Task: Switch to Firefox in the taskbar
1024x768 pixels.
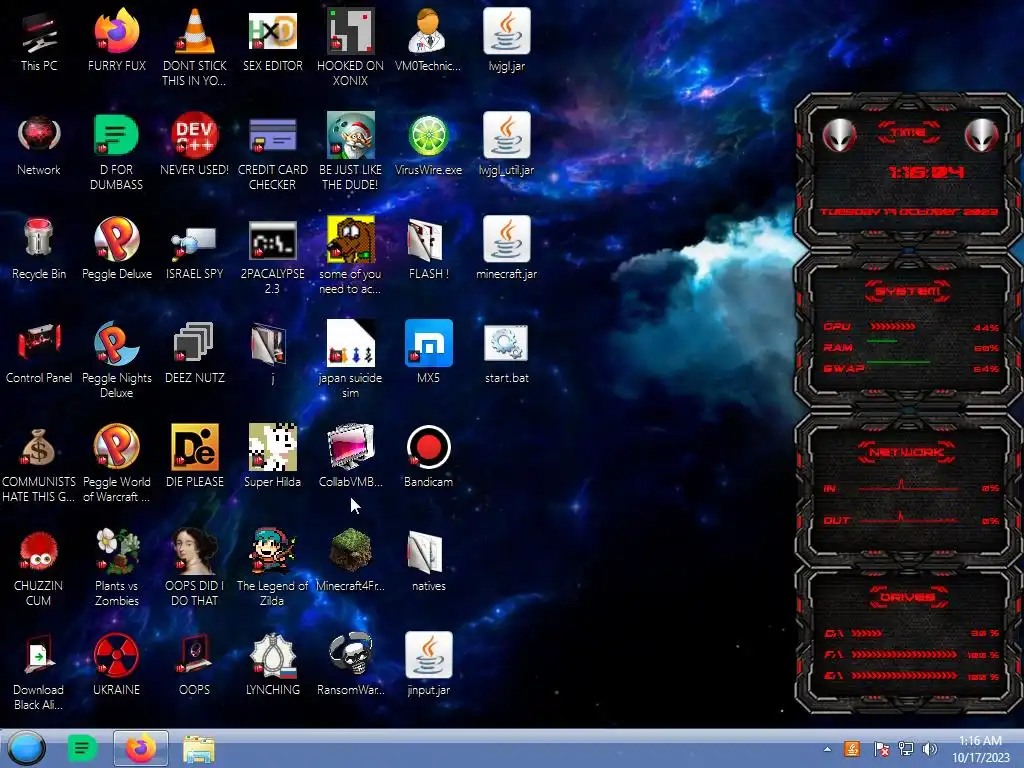Action: (140, 748)
